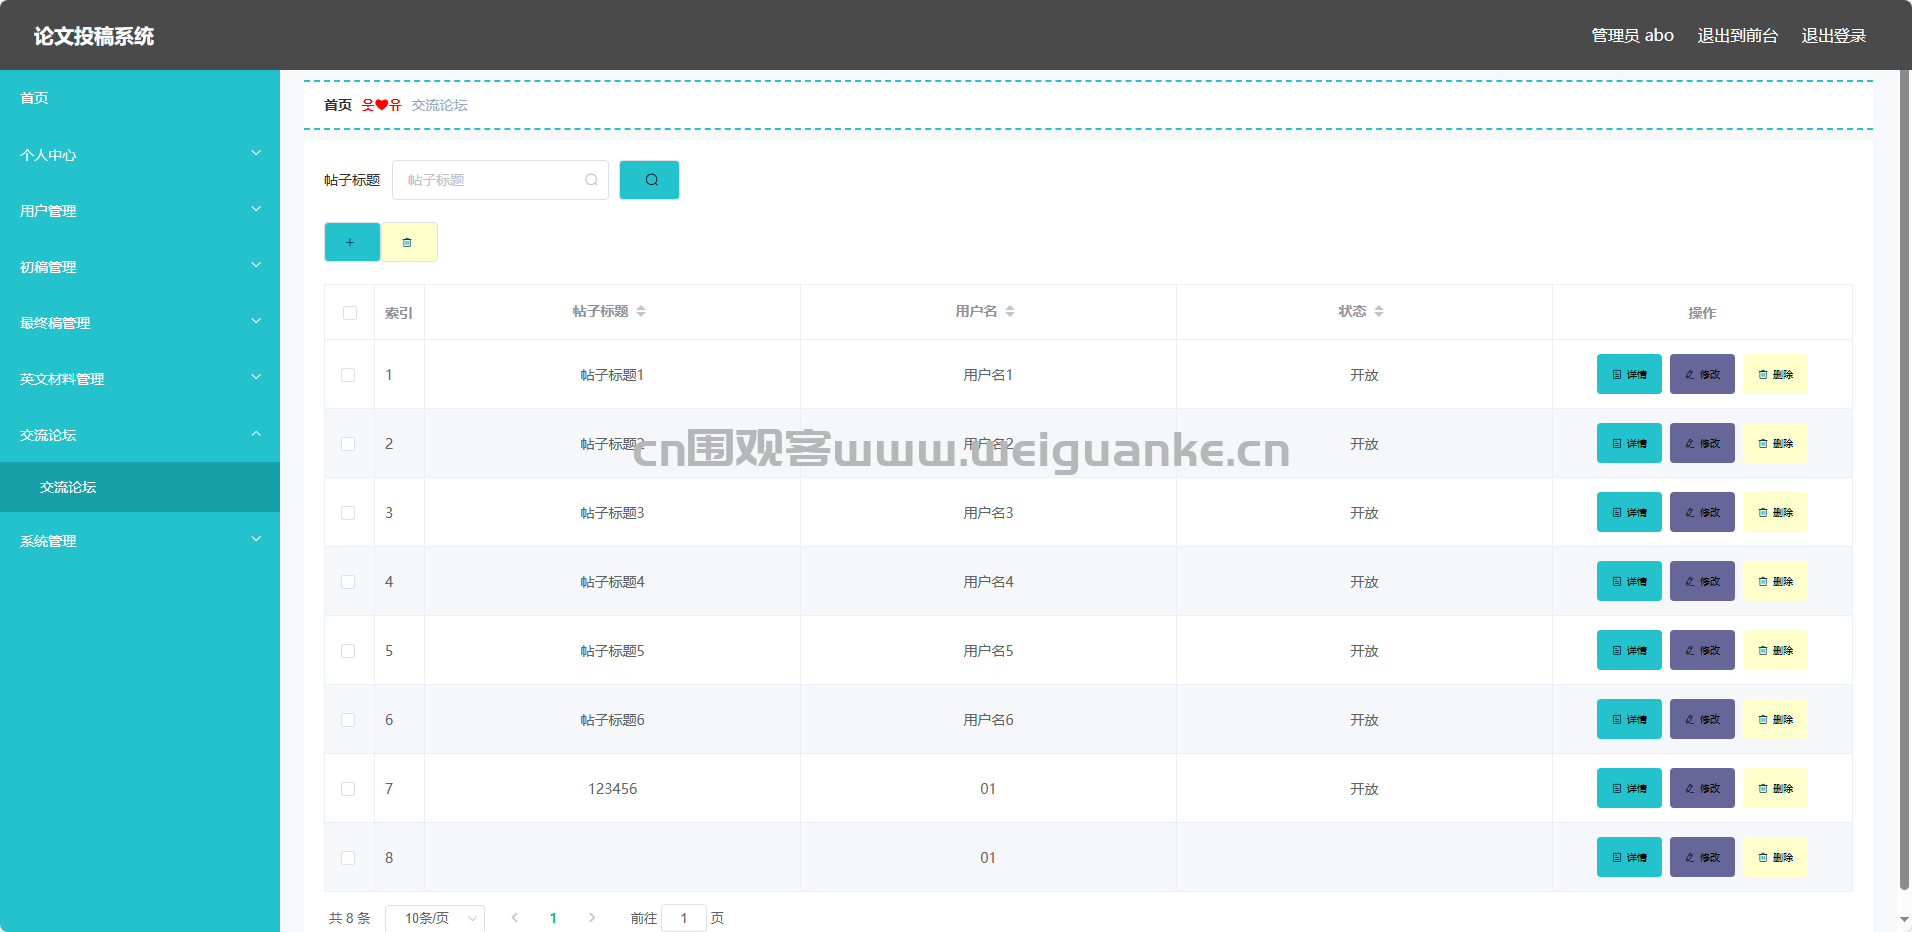Click the 用户名6 cell
Screen dimensions: 1912x932
click(988, 719)
